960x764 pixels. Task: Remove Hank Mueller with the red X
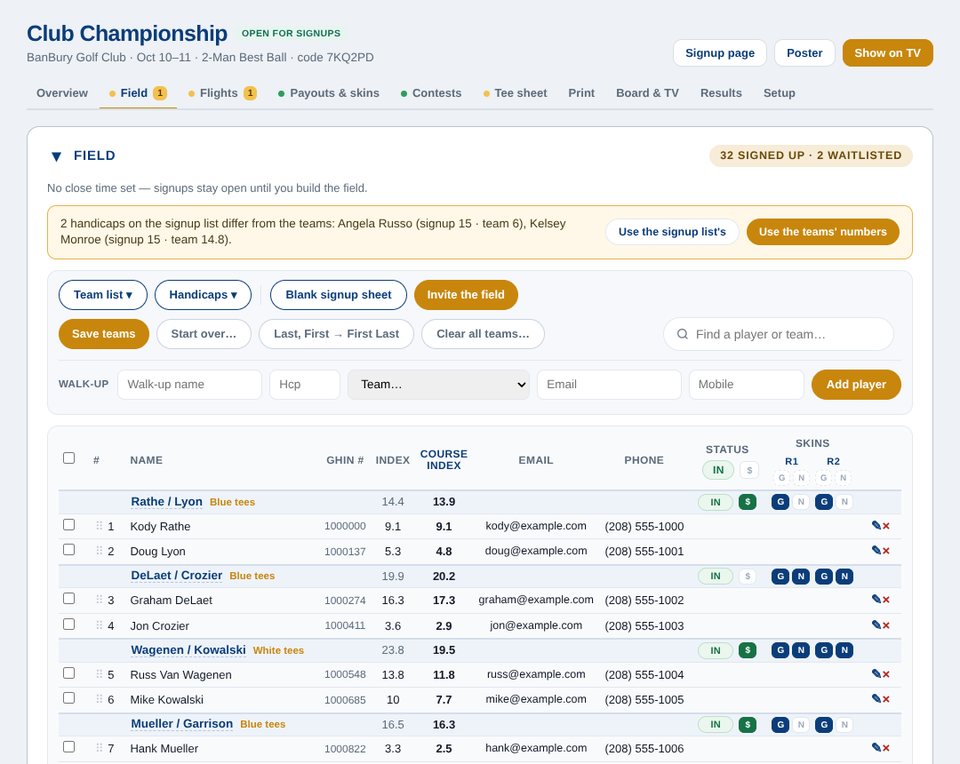(x=886, y=748)
